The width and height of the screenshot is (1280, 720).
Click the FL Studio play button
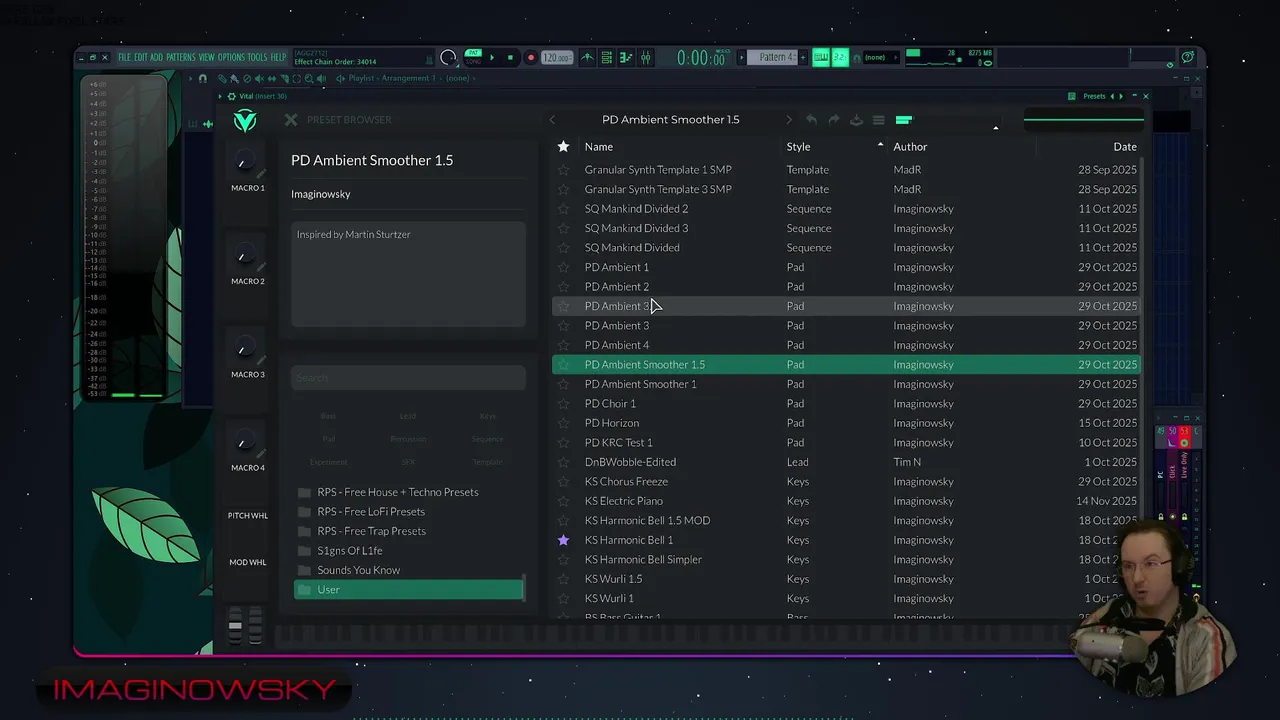492,58
